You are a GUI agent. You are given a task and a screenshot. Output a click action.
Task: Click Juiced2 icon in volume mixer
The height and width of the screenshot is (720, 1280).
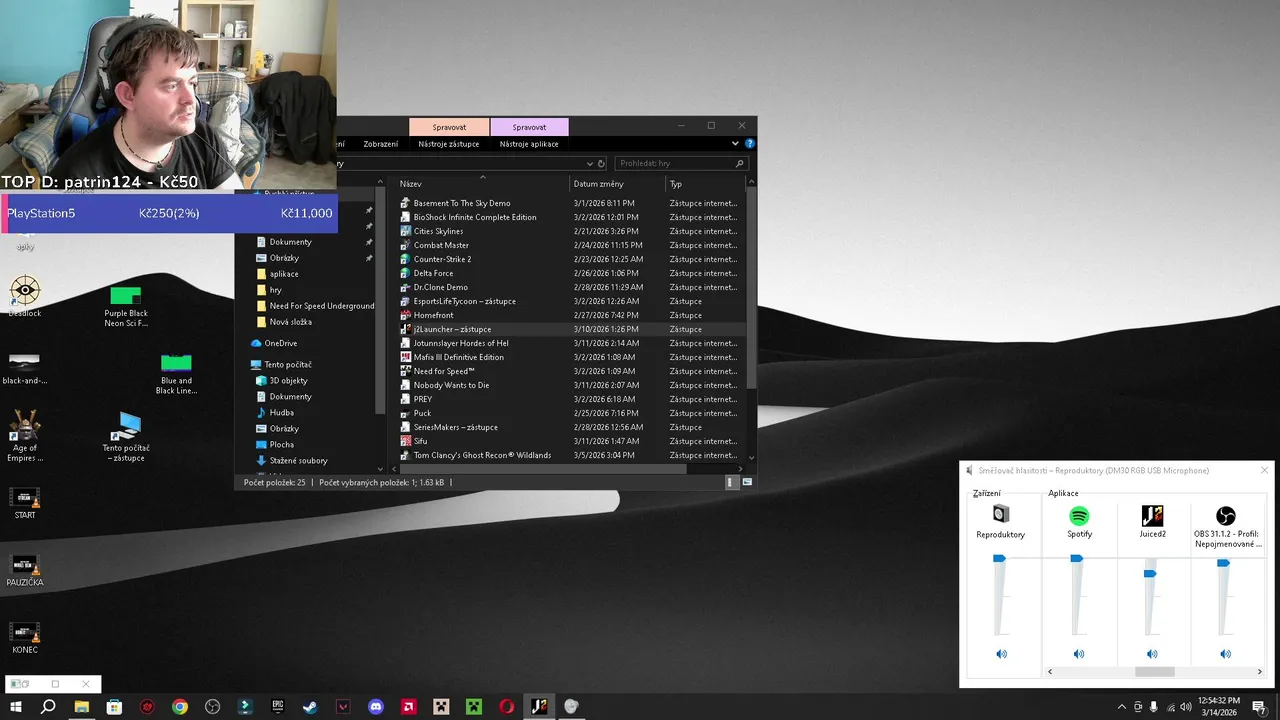click(1152, 516)
